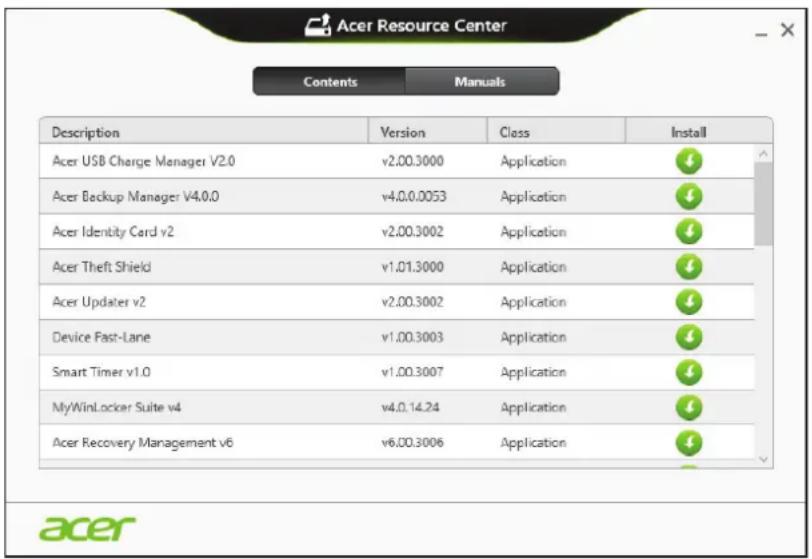Select 'Smart Timer v1.0' description
812x559 pixels.
point(101,372)
